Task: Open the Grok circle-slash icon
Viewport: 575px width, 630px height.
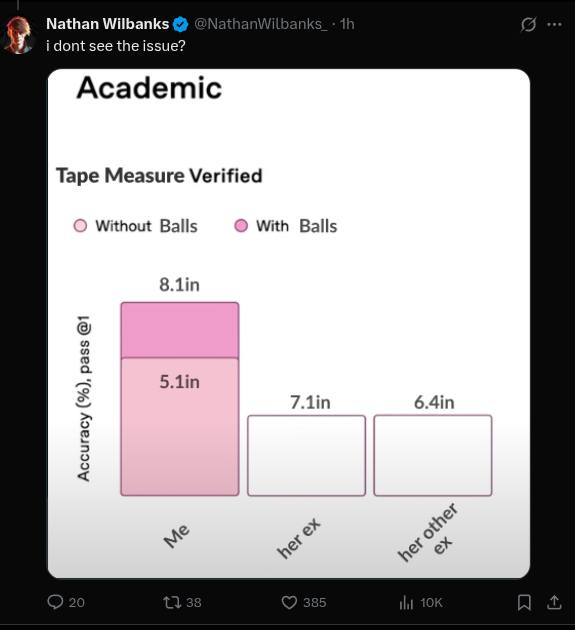Action: (x=528, y=25)
